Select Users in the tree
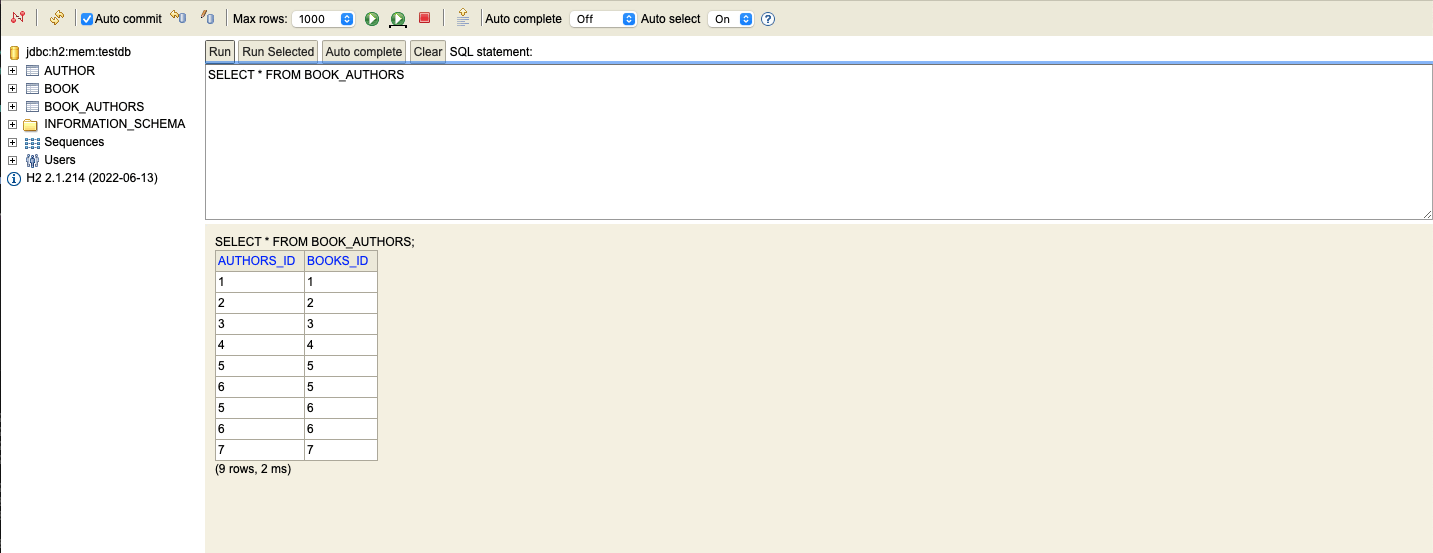The image size is (1433, 553). click(60, 160)
